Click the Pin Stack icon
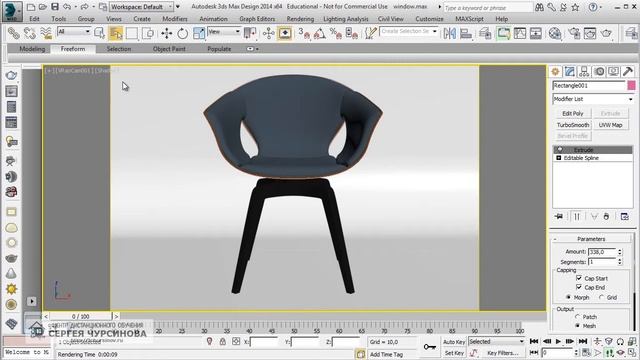 pyautogui.click(x=559, y=216)
